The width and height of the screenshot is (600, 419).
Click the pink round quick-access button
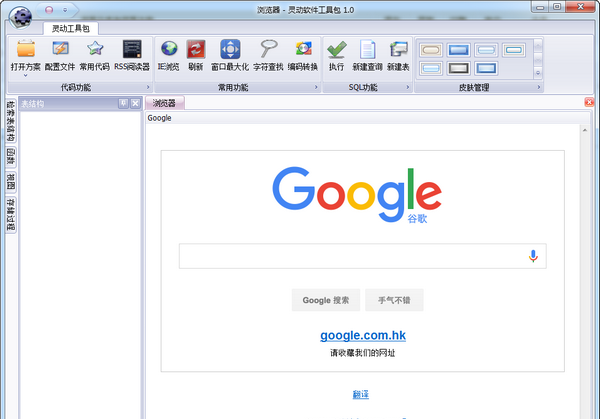(49, 10)
